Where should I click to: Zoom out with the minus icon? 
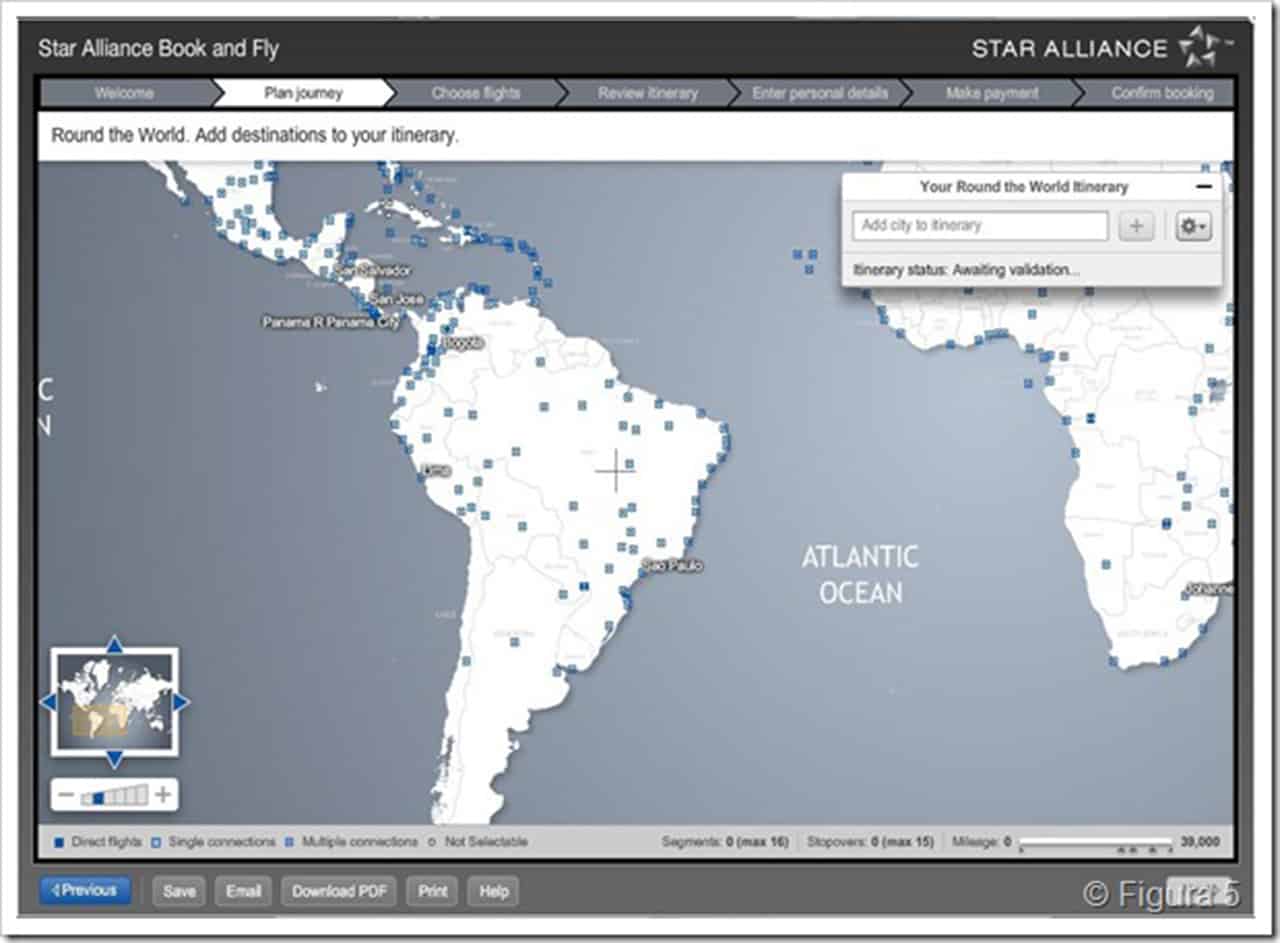(x=67, y=796)
